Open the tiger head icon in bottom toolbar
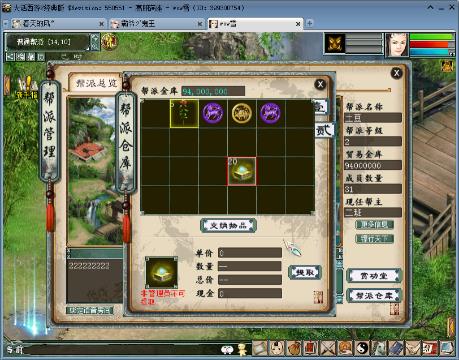Image resolution: width=459 pixels, height=360 pixels. click(345, 348)
